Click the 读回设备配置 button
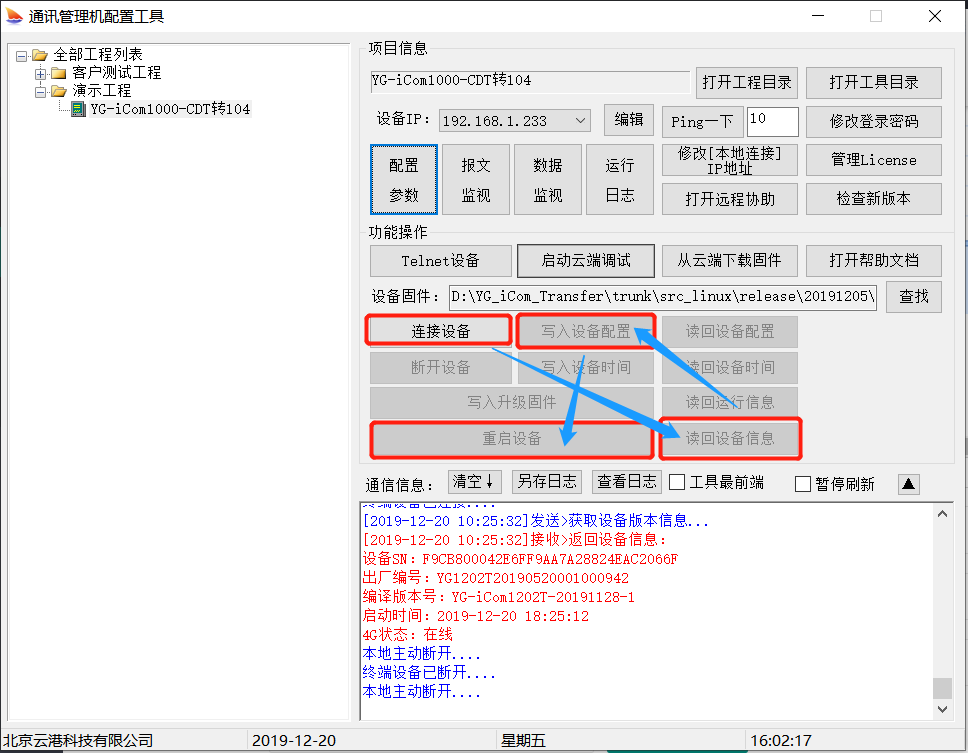Viewport: 968px width, 753px height. click(730, 331)
